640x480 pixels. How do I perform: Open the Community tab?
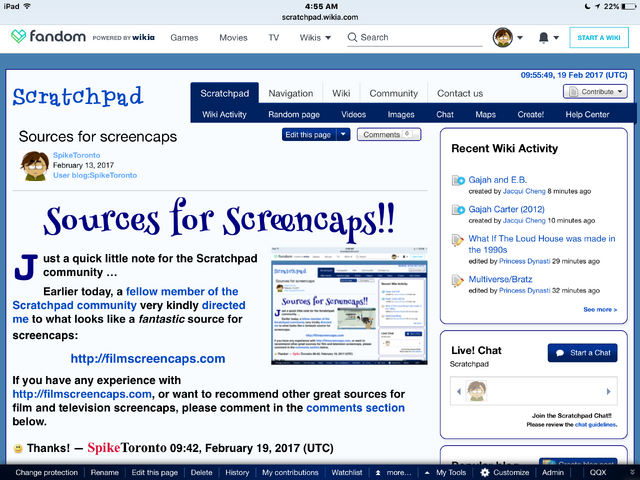coord(393,93)
